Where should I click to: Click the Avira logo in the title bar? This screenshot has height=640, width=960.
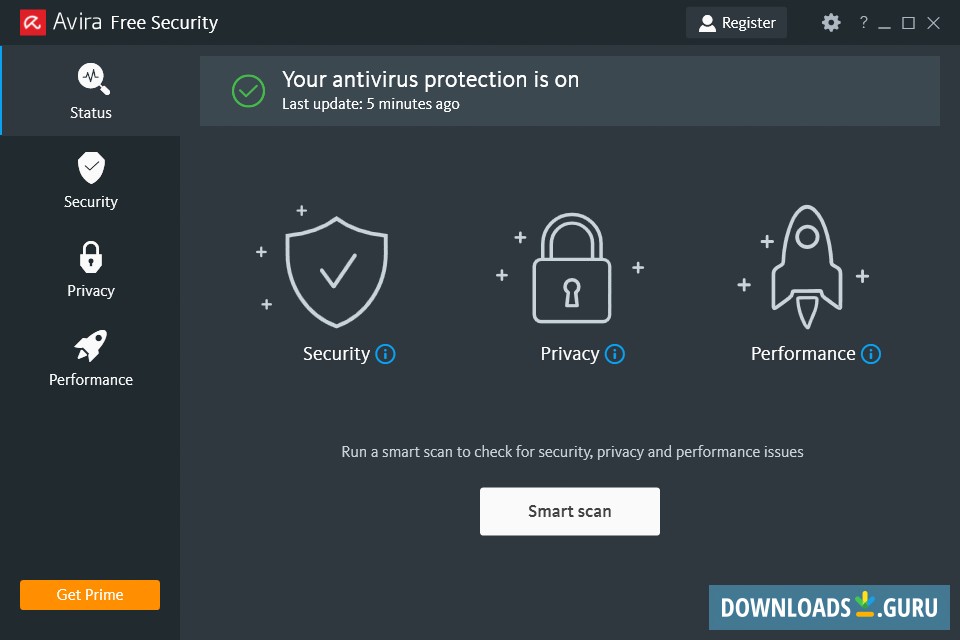(x=31, y=21)
